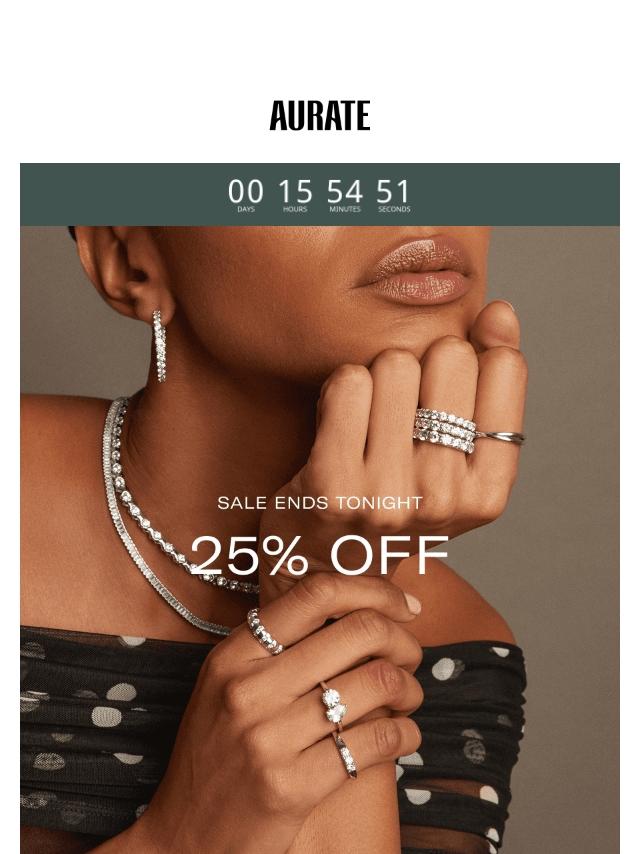Click the diamond hoop earring
The height and width of the screenshot is (854, 640).
[x=159, y=345]
